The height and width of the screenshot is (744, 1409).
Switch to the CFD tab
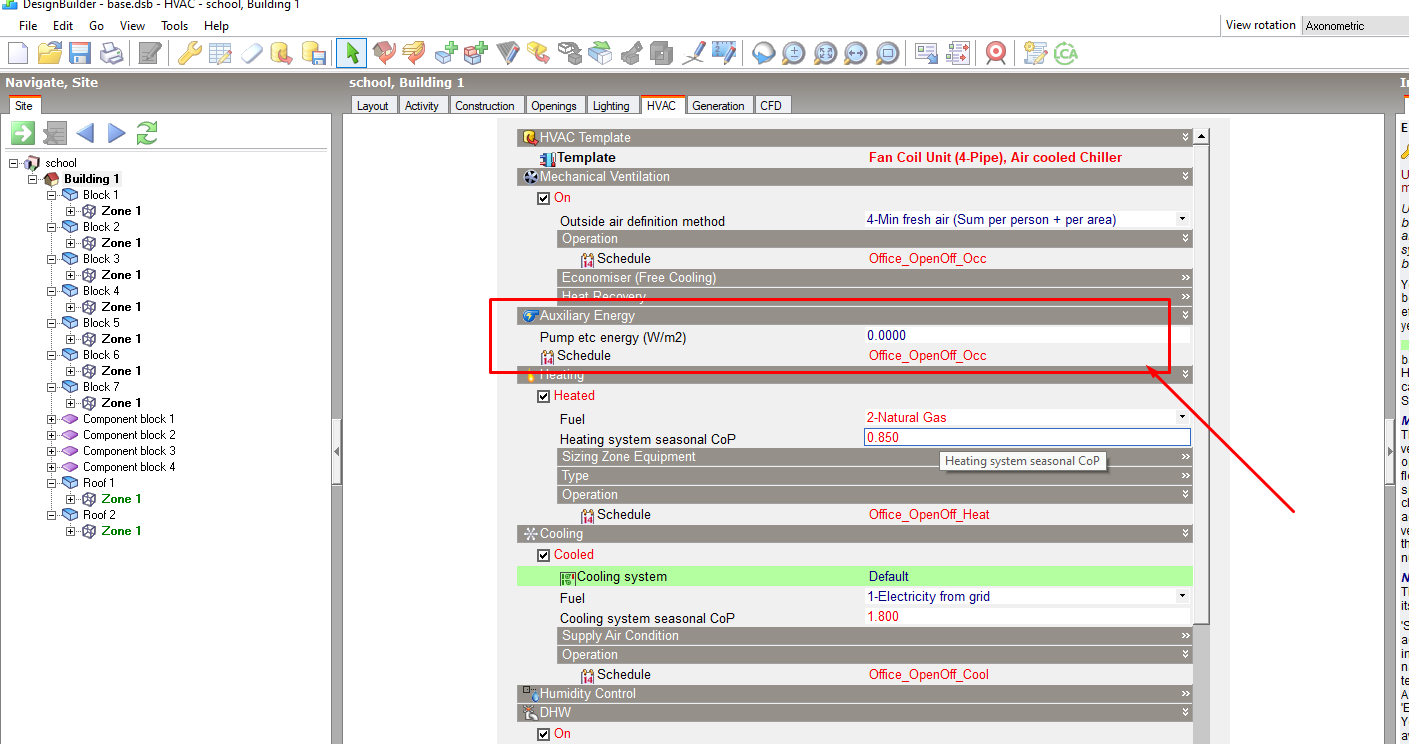pyautogui.click(x=771, y=106)
